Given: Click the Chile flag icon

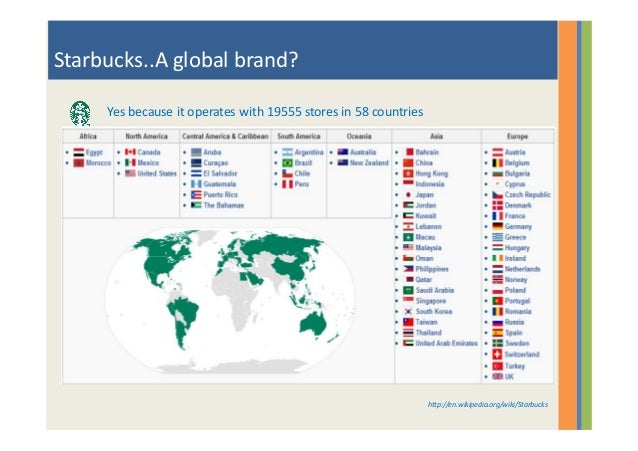Looking at the screenshot, I should (287, 173).
